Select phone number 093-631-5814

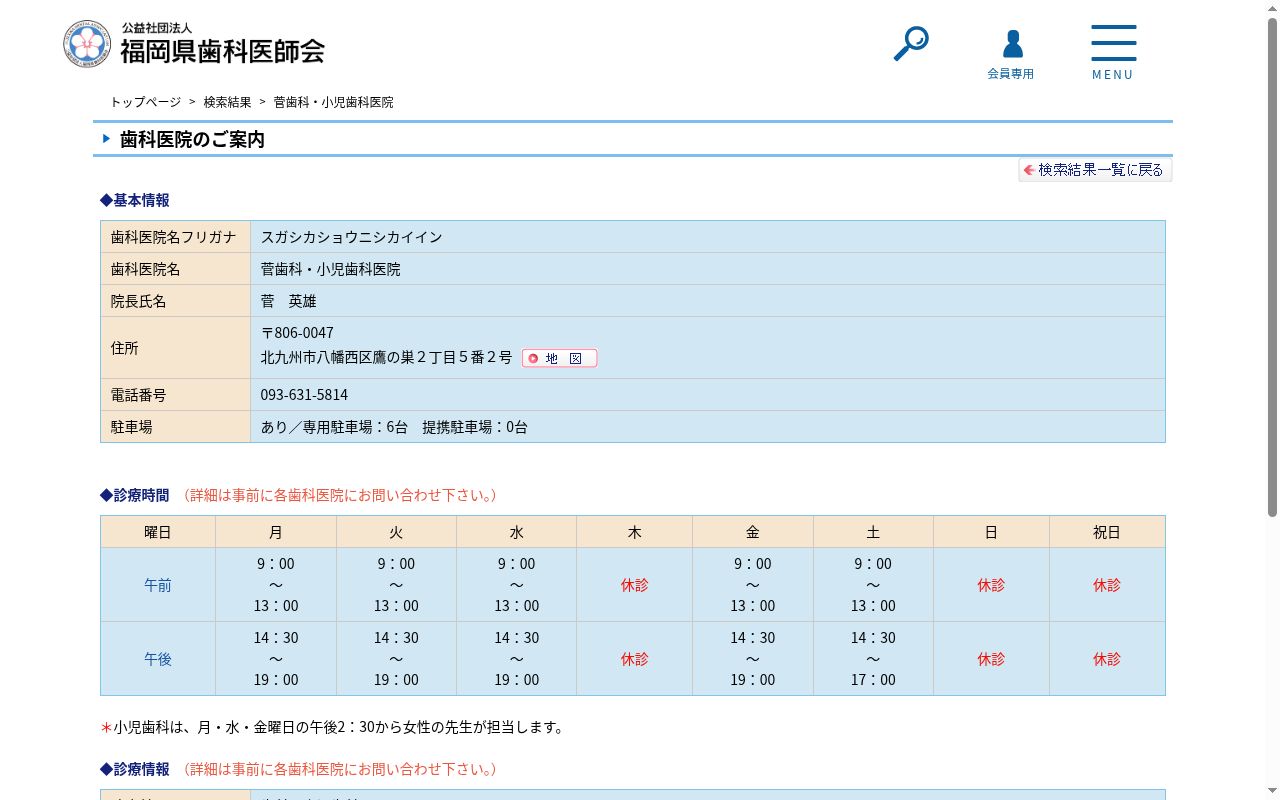click(304, 395)
